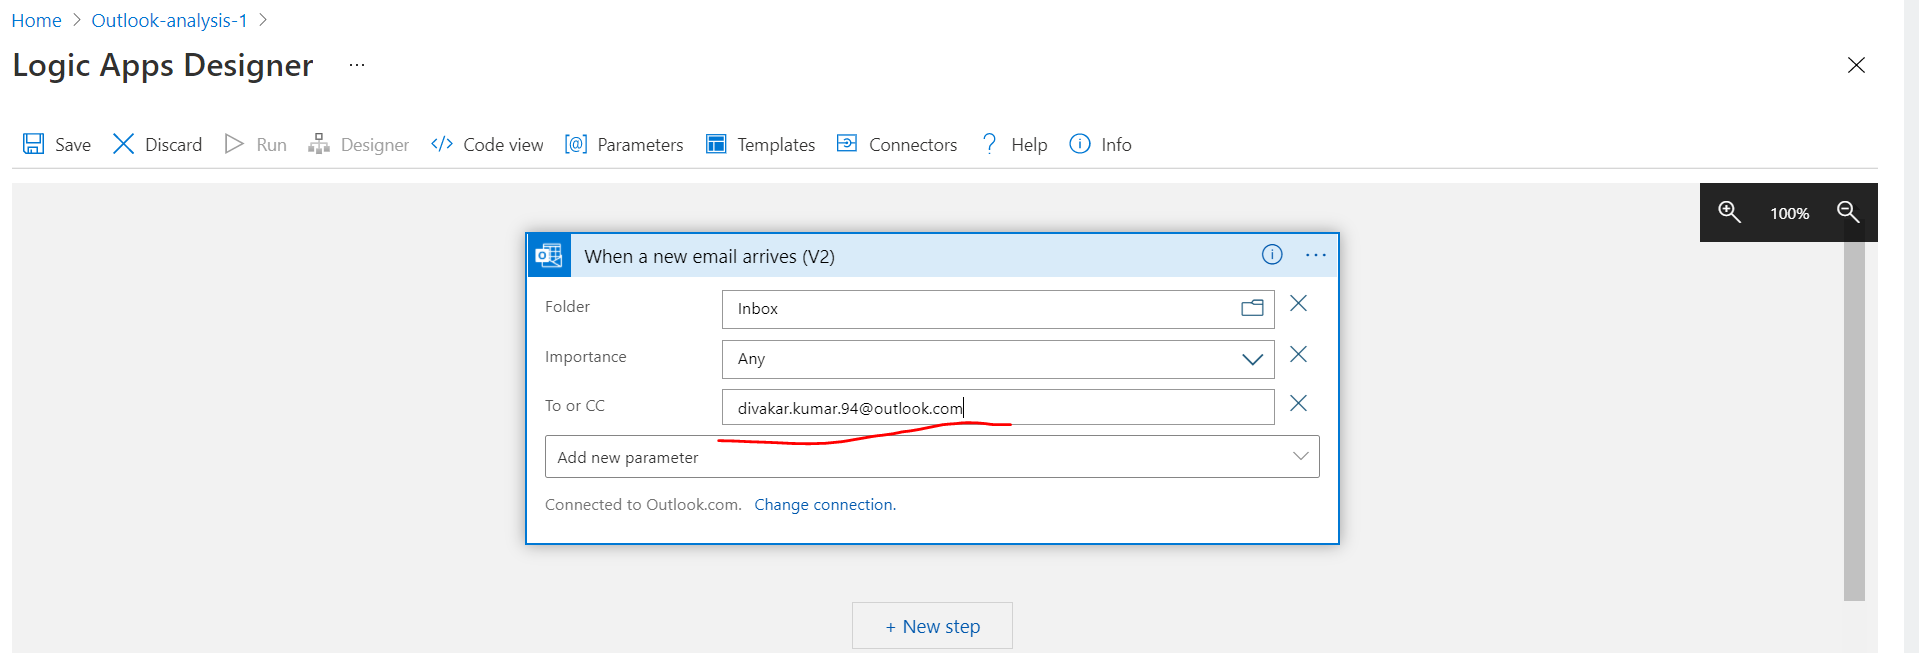Click the vertical canvas scrollbar

point(1854,420)
